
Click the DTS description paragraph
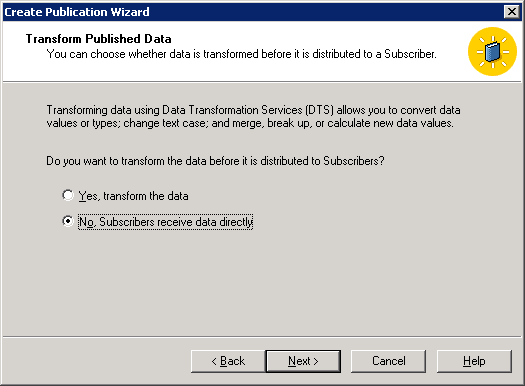coord(253,117)
